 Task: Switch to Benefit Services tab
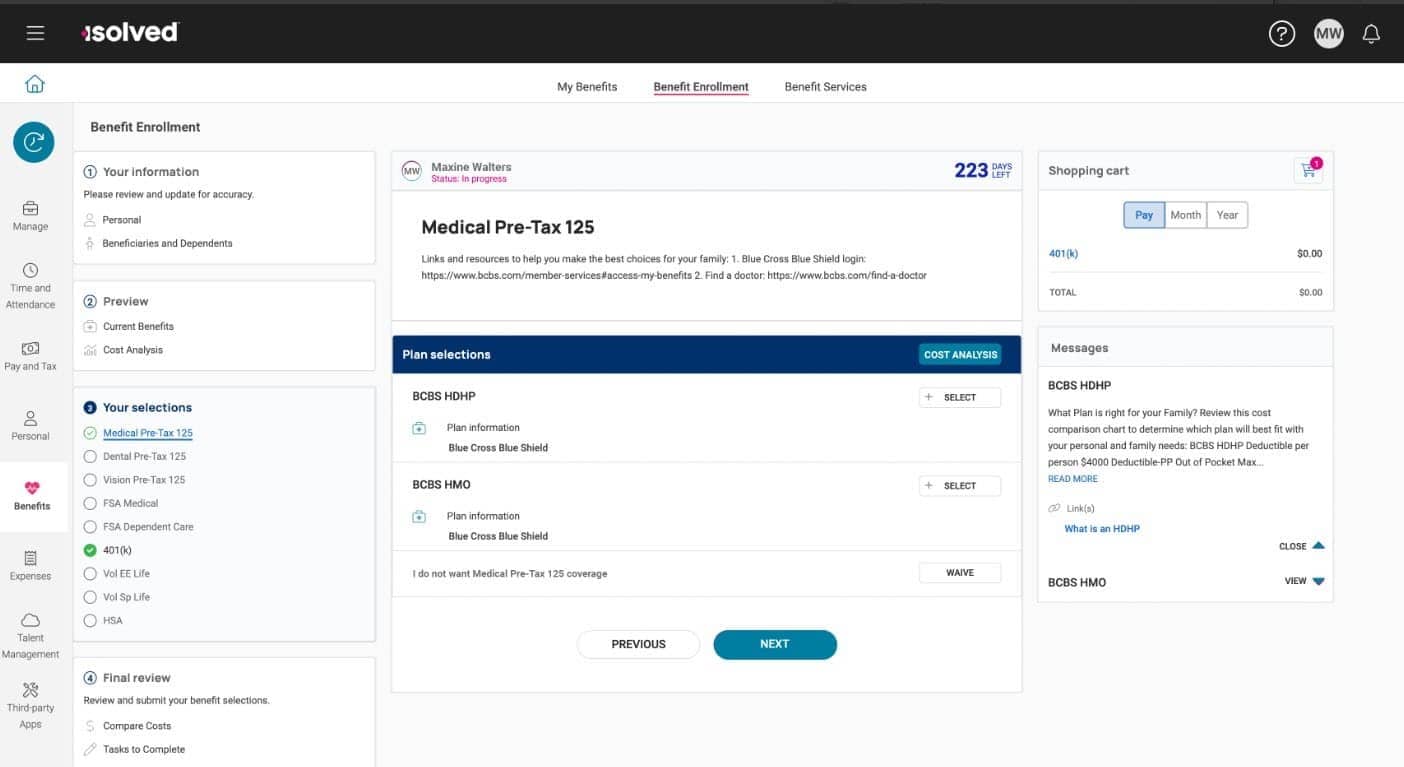[825, 87]
